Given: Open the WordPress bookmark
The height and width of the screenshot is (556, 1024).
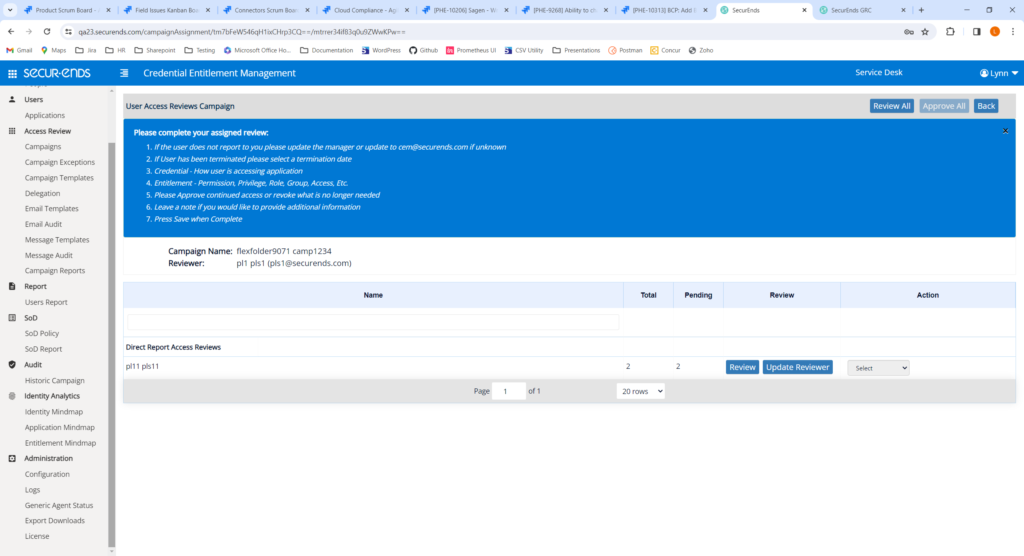Looking at the screenshot, I should (x=381, y=50).
